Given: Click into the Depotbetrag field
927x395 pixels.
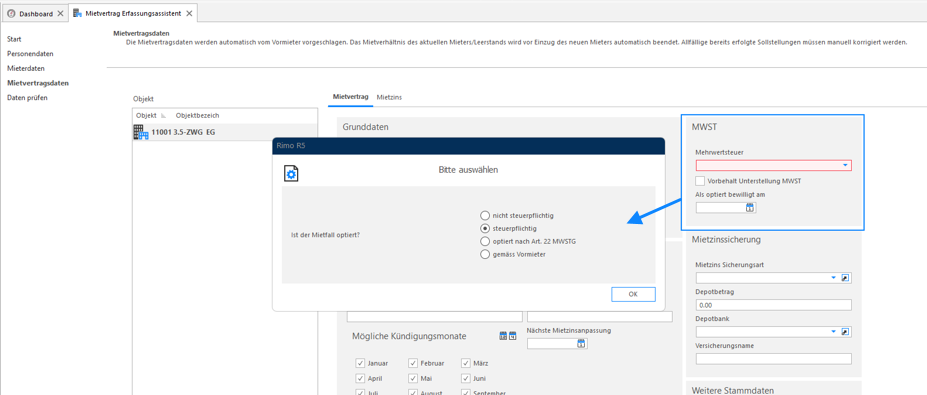Looking at the screenshot, I should [773, 305].
